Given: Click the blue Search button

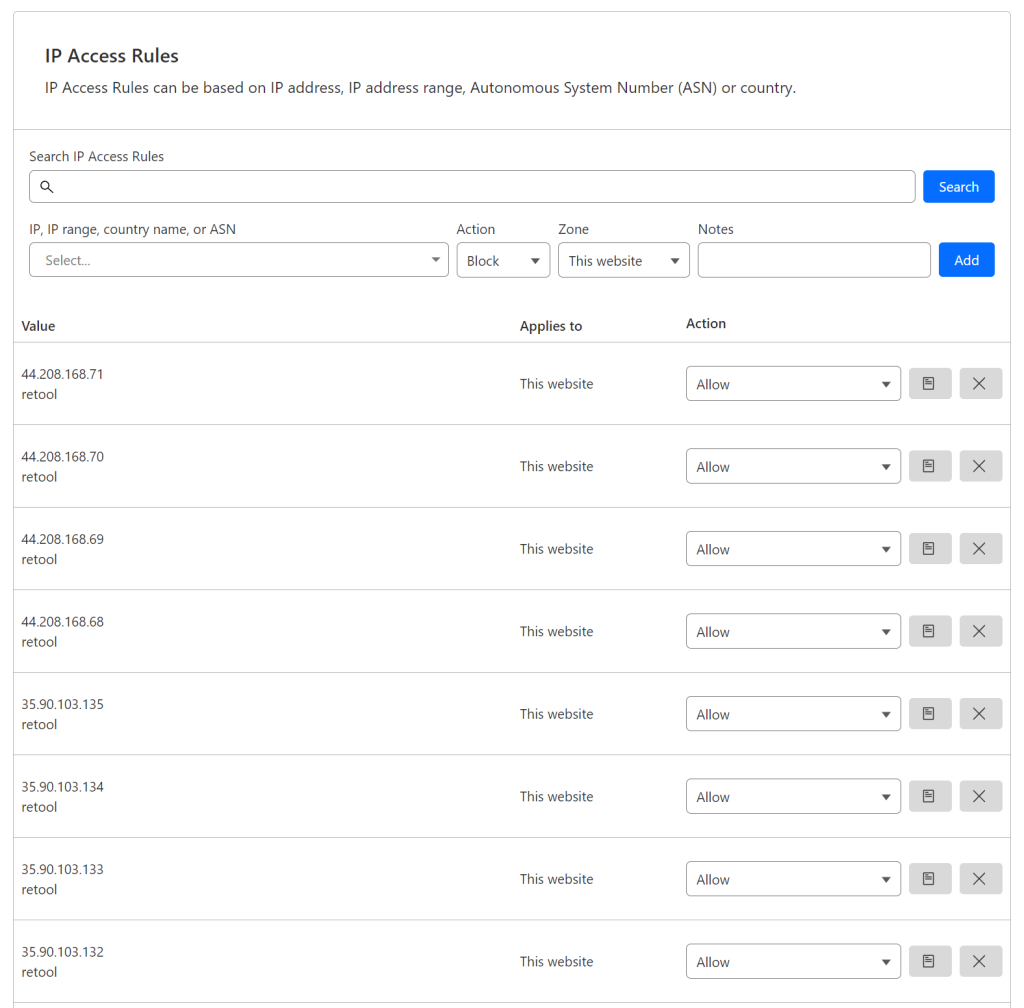Looking at the screenshot, I should pyautogui.click(x=958, y=187).
